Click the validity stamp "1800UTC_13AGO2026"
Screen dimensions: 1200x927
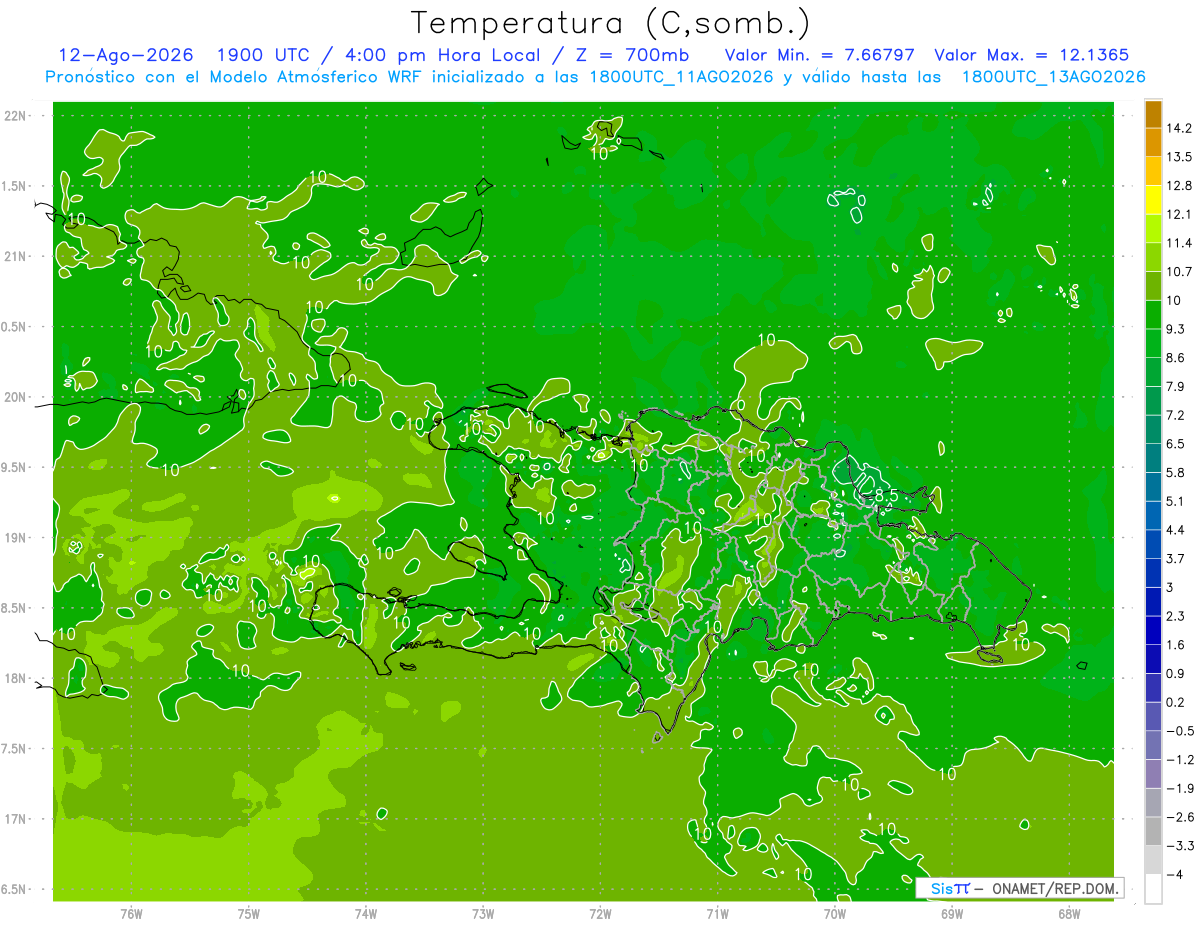(x=1053, y=77)
